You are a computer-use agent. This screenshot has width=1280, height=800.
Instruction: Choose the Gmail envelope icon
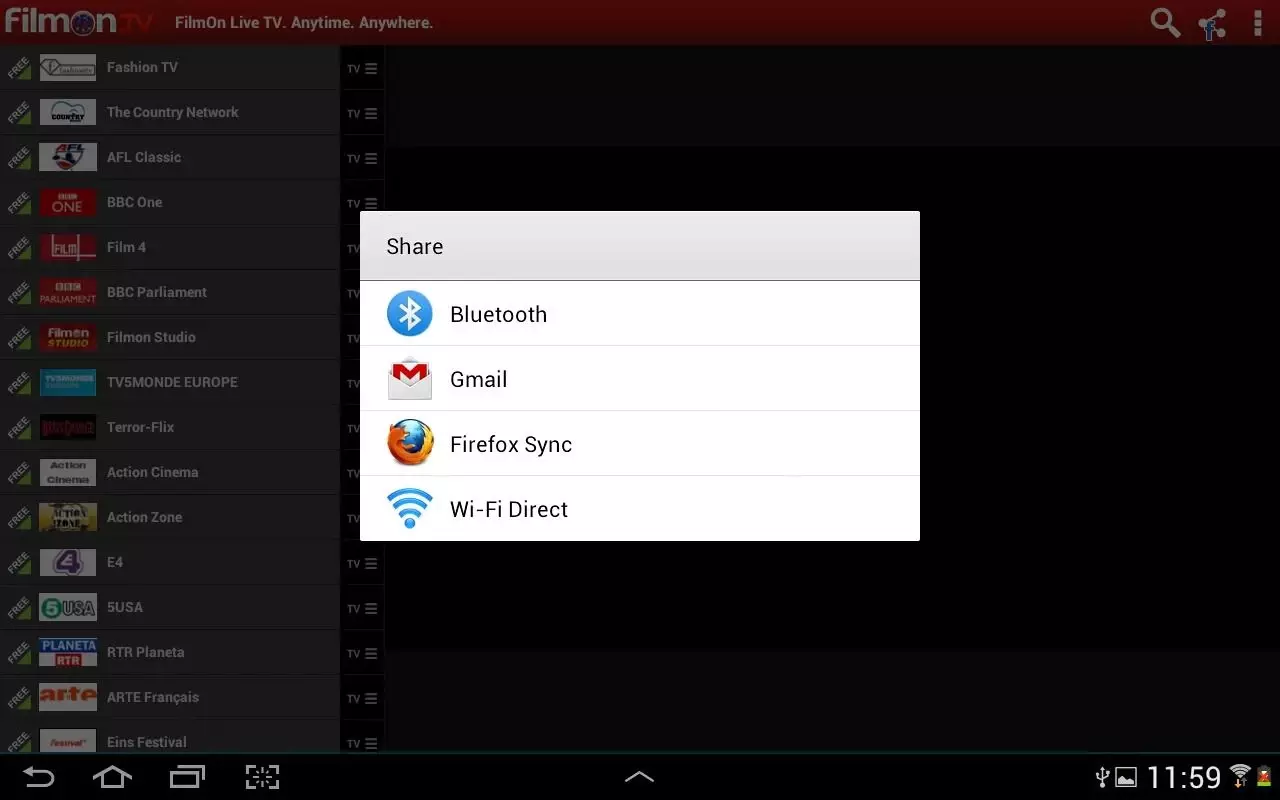click(410, 379)
